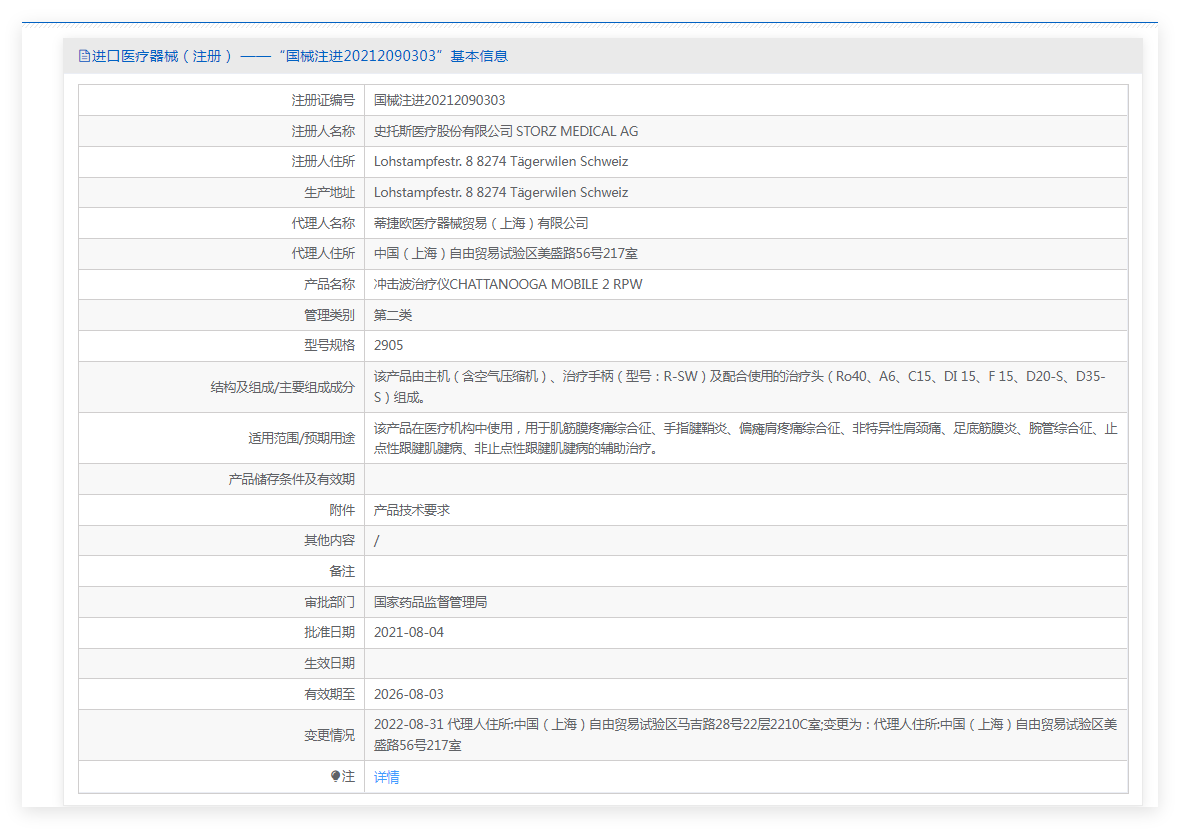Click the 审批部门 row label
Viewport: 1180px width, 829px height.
329,603
